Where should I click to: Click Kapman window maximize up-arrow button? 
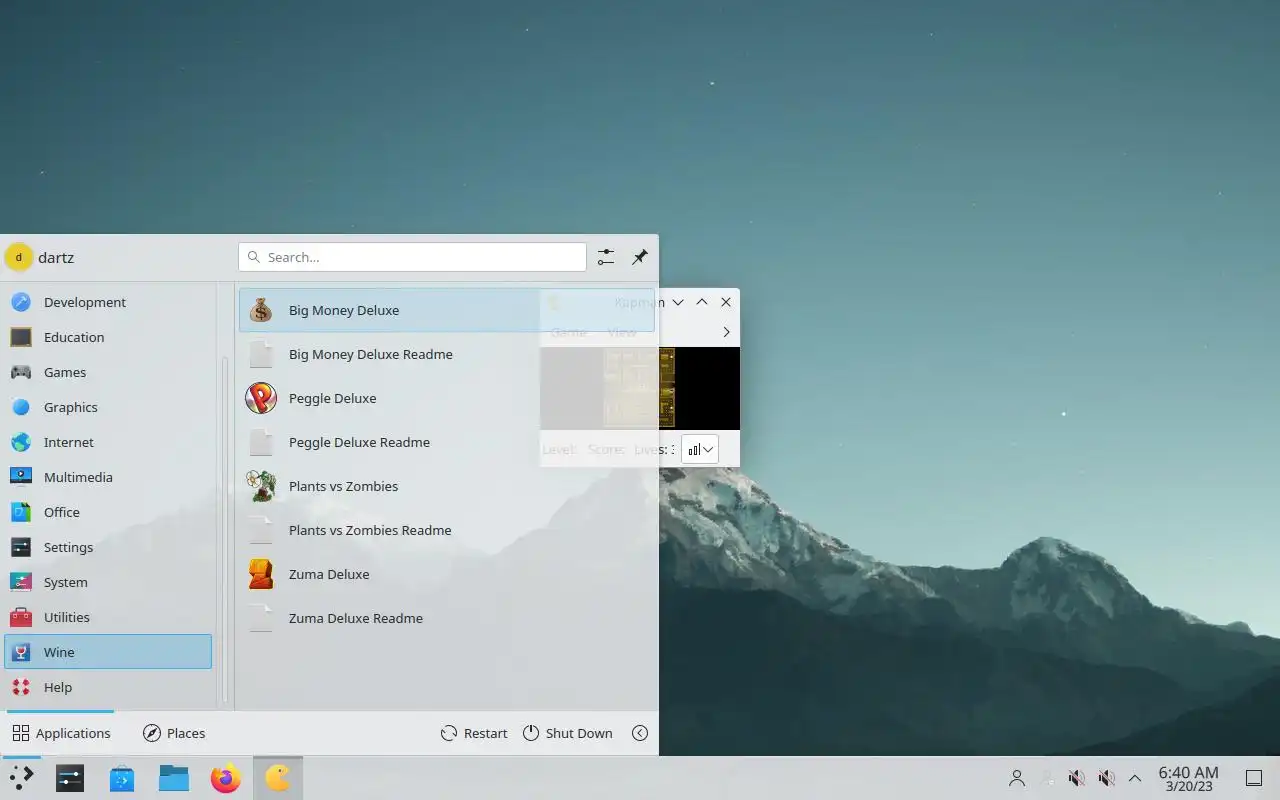[702, 302]
